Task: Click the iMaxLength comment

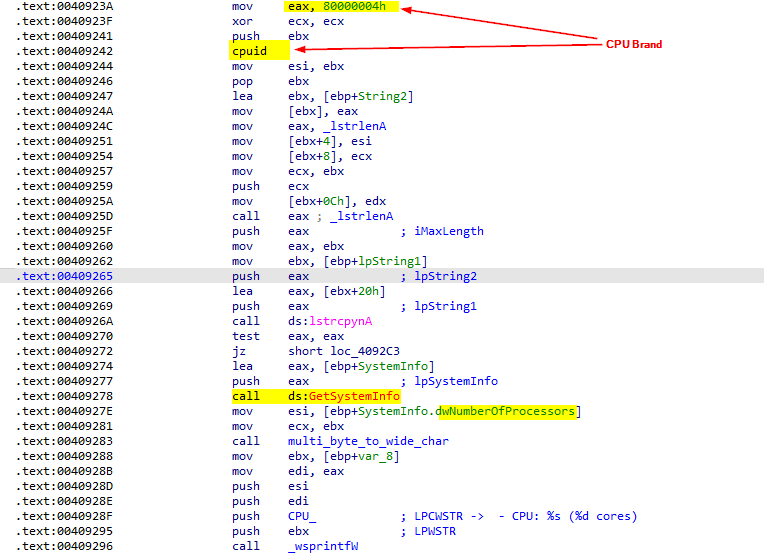Action: point(448,231)
